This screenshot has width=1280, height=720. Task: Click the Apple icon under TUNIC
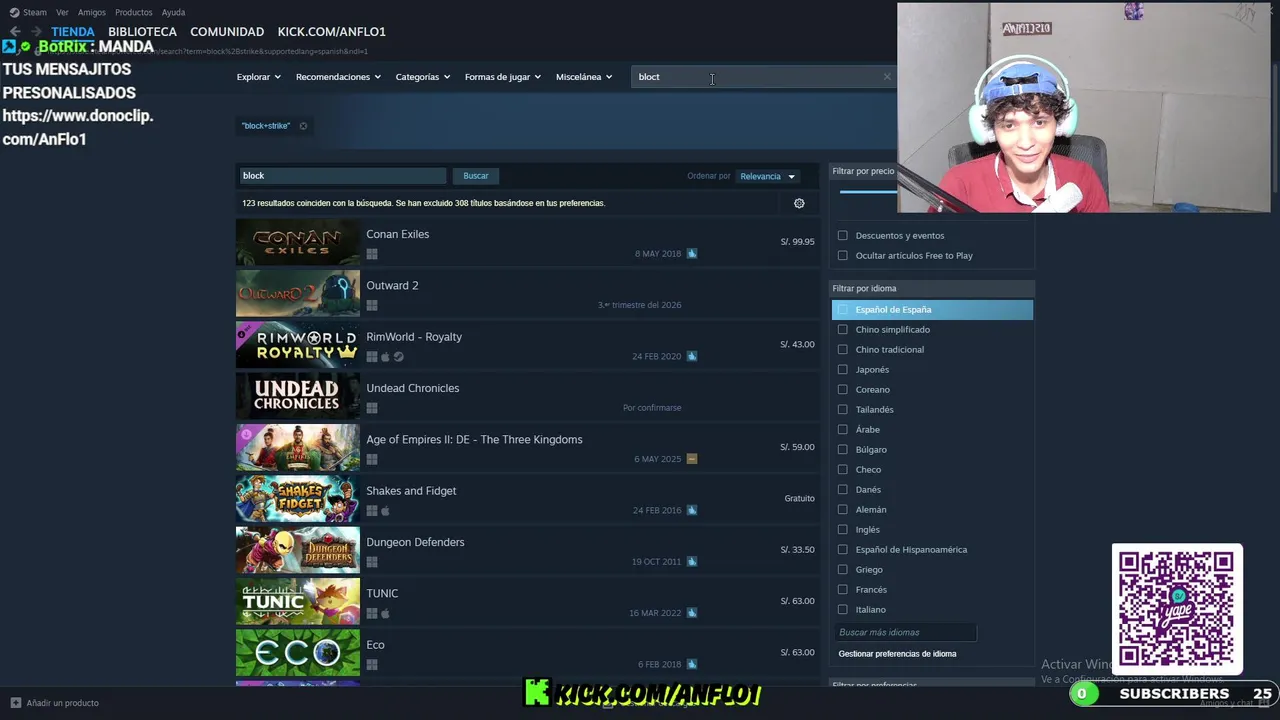point(385,613)
